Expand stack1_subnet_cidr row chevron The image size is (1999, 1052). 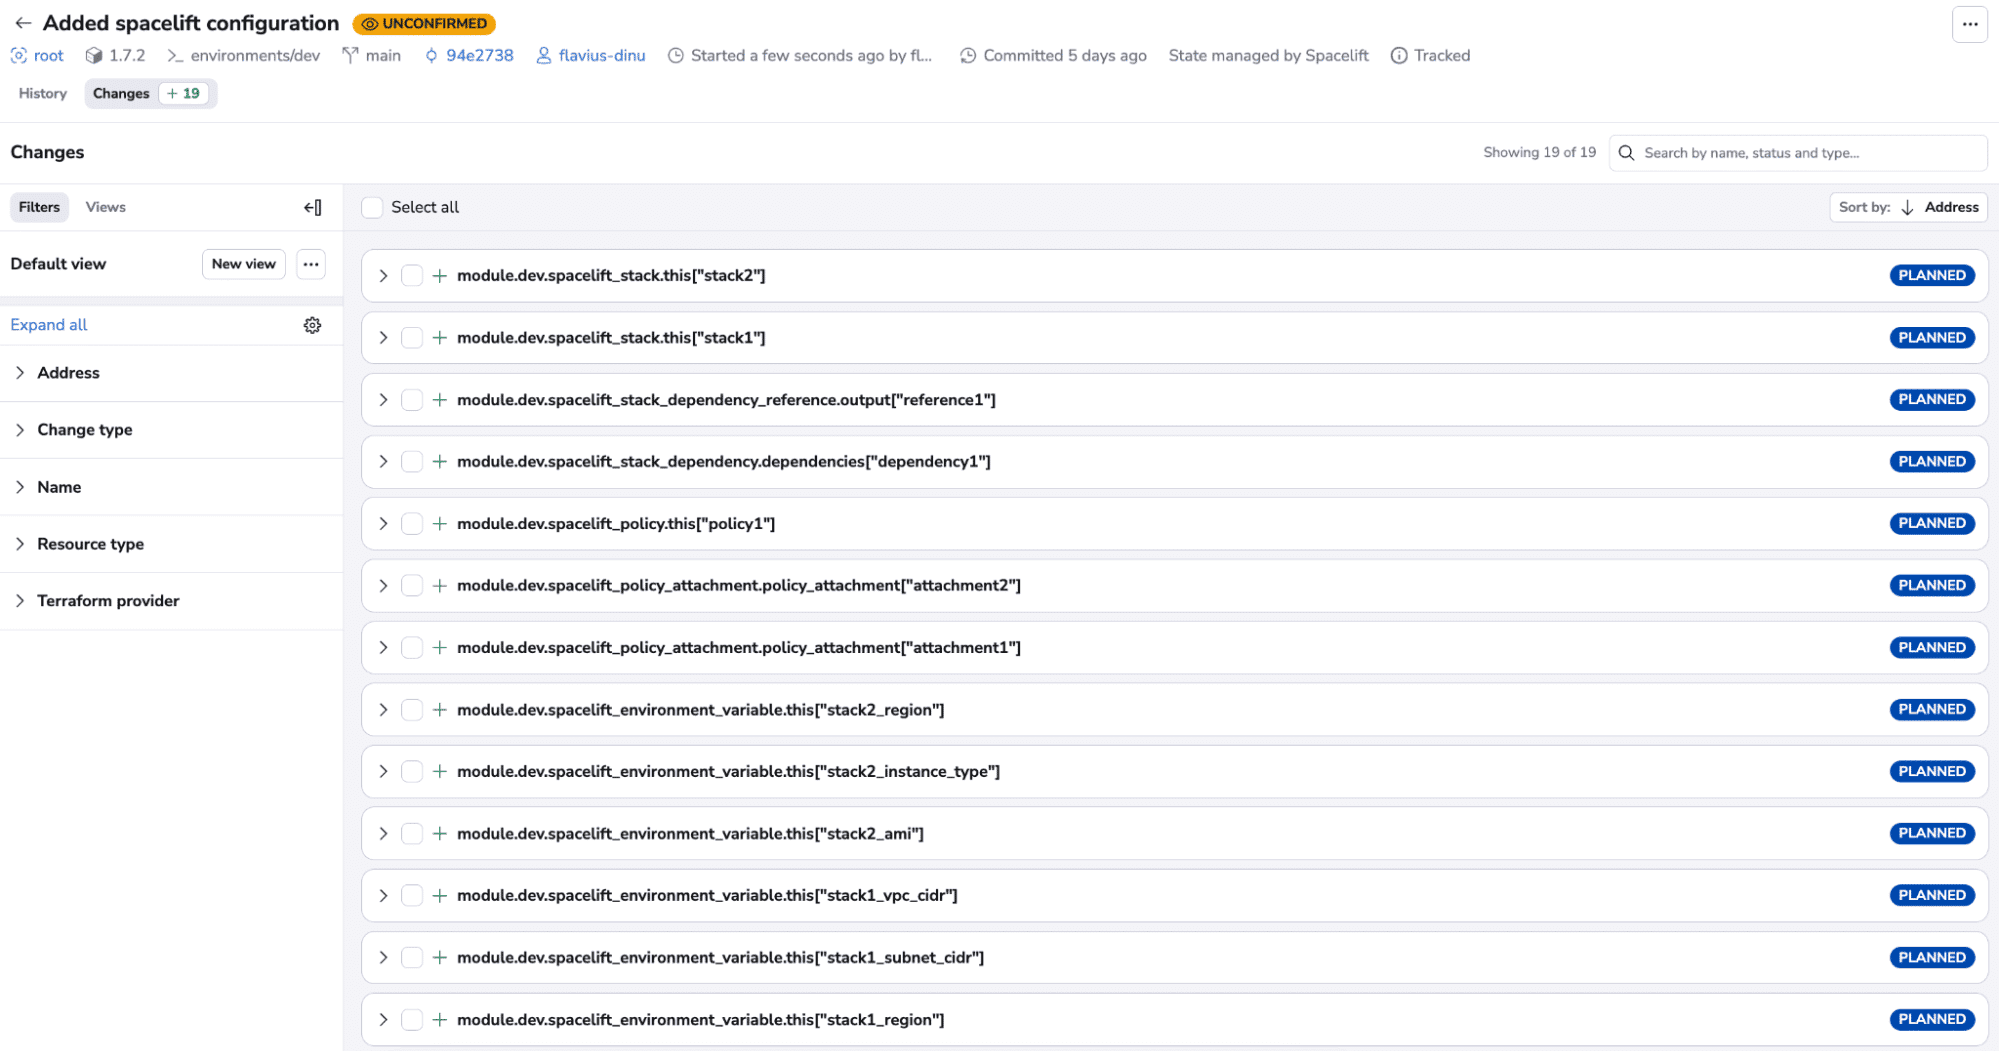[x=383, y=958]
